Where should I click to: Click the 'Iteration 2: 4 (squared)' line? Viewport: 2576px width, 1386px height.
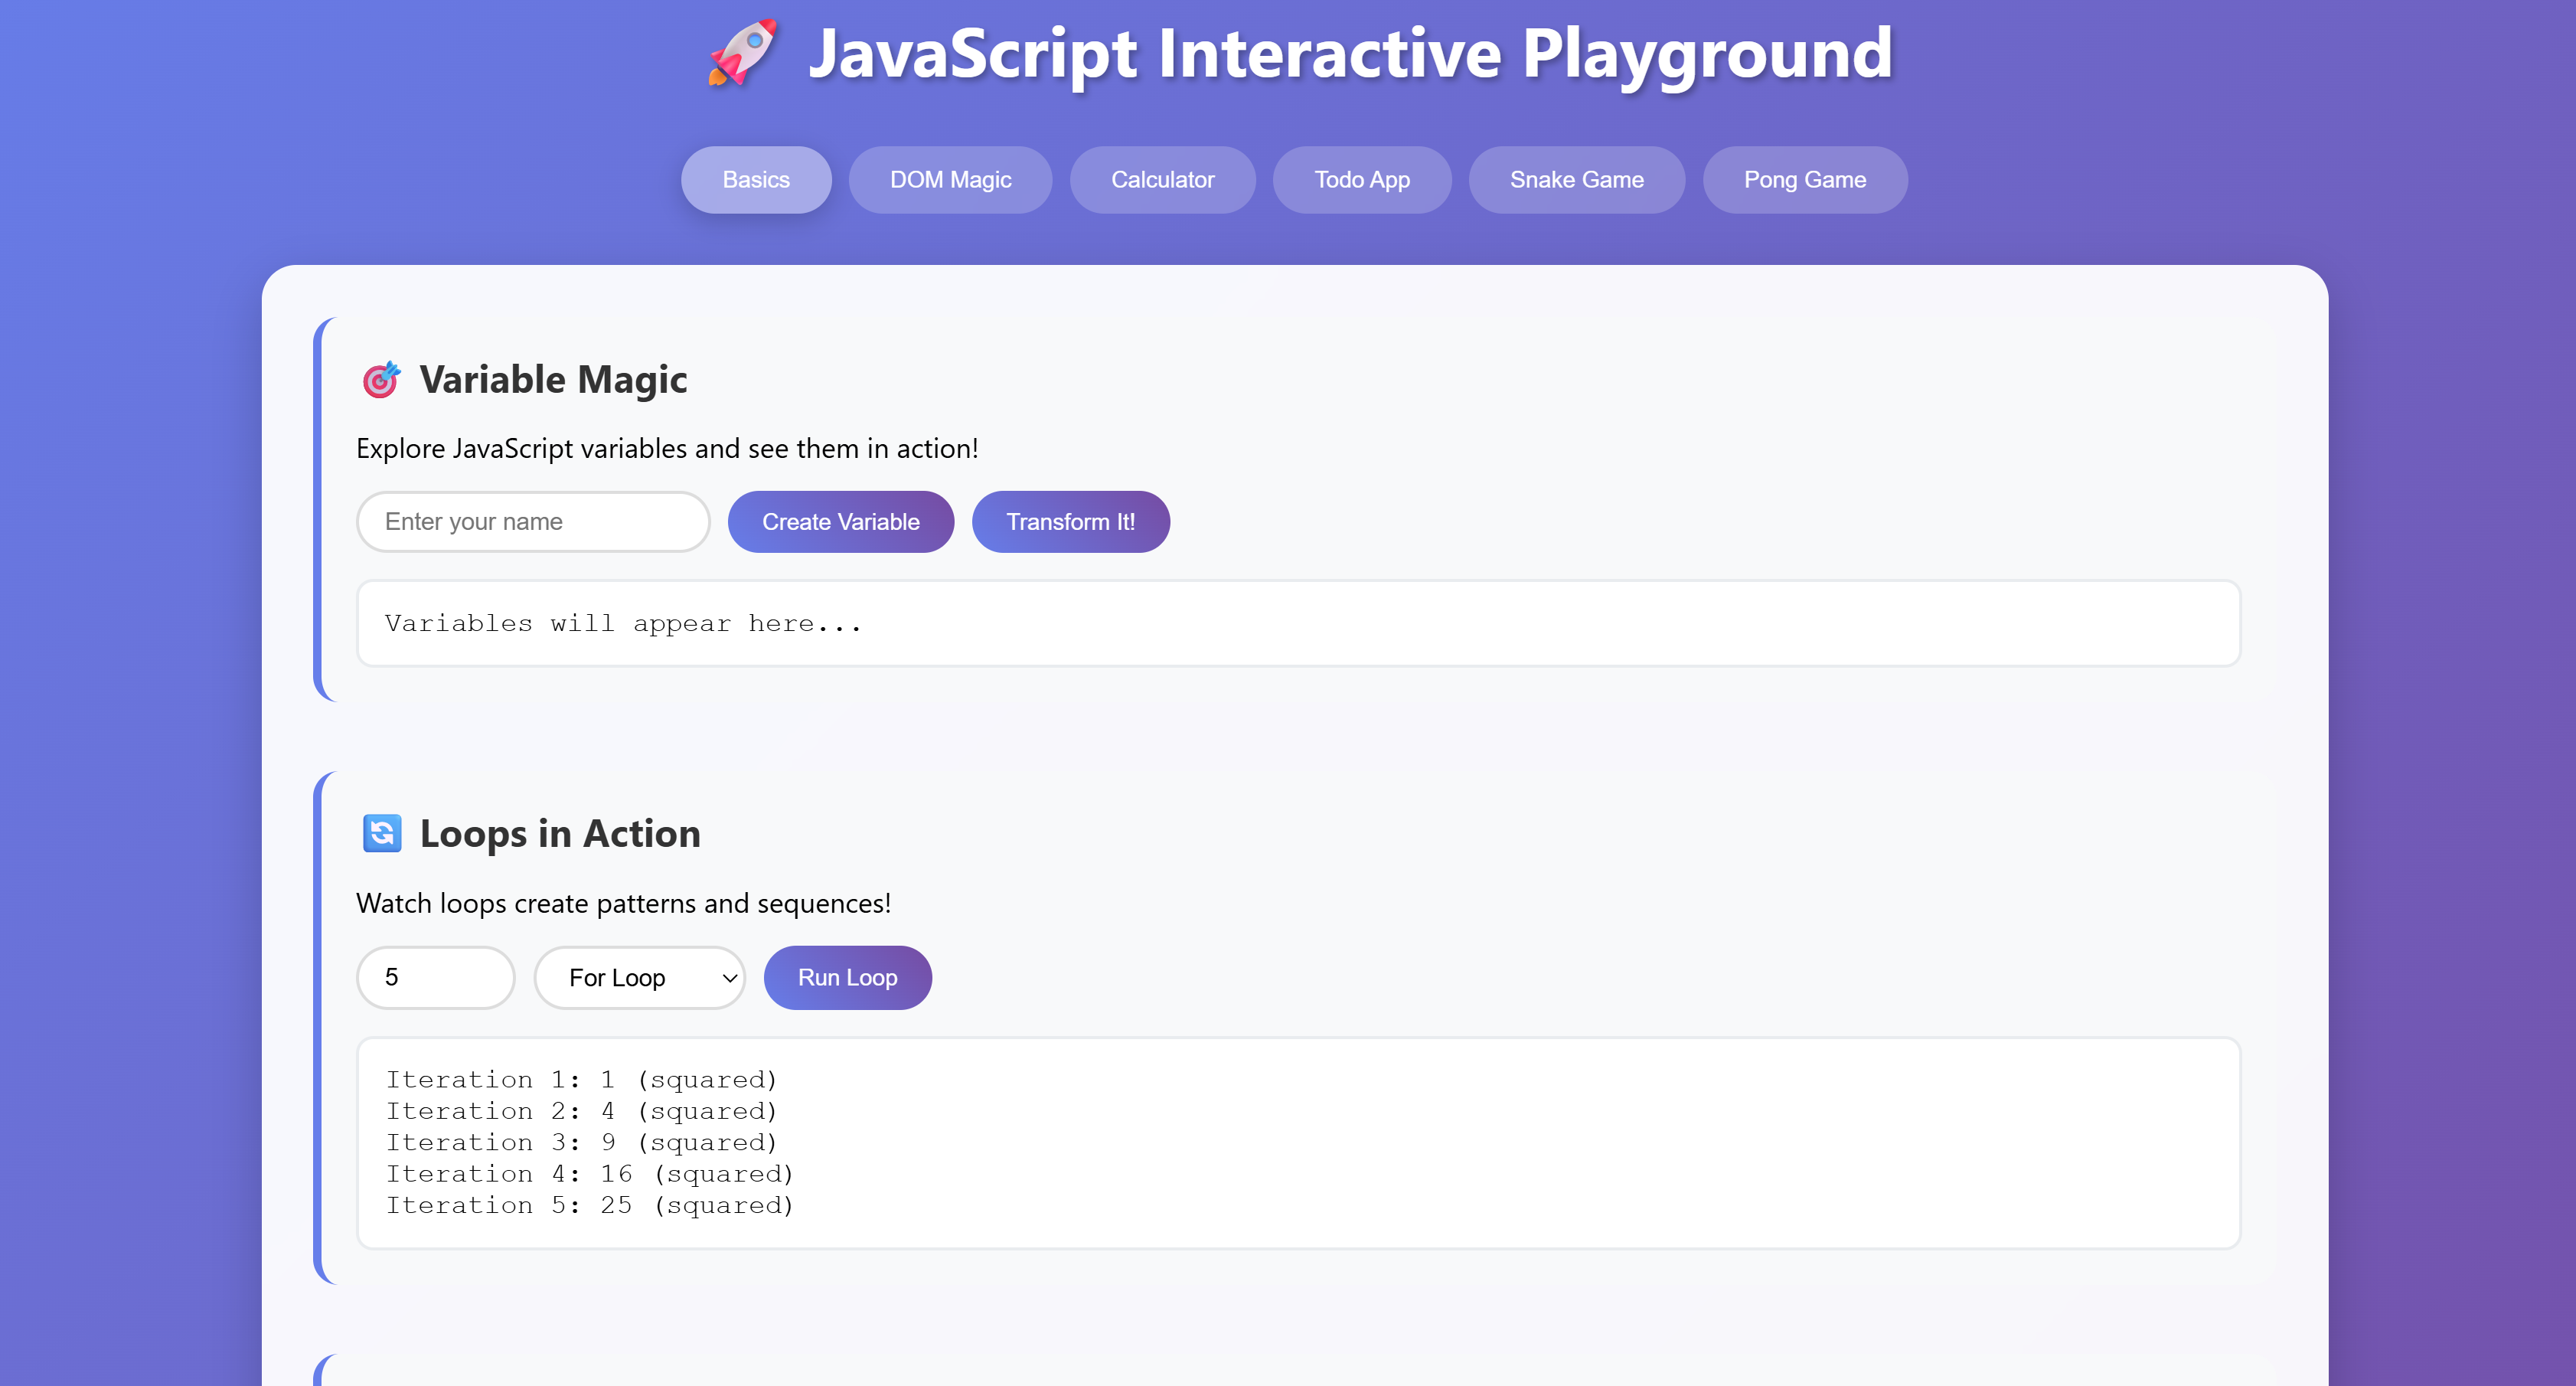(x=581, y=1111)
